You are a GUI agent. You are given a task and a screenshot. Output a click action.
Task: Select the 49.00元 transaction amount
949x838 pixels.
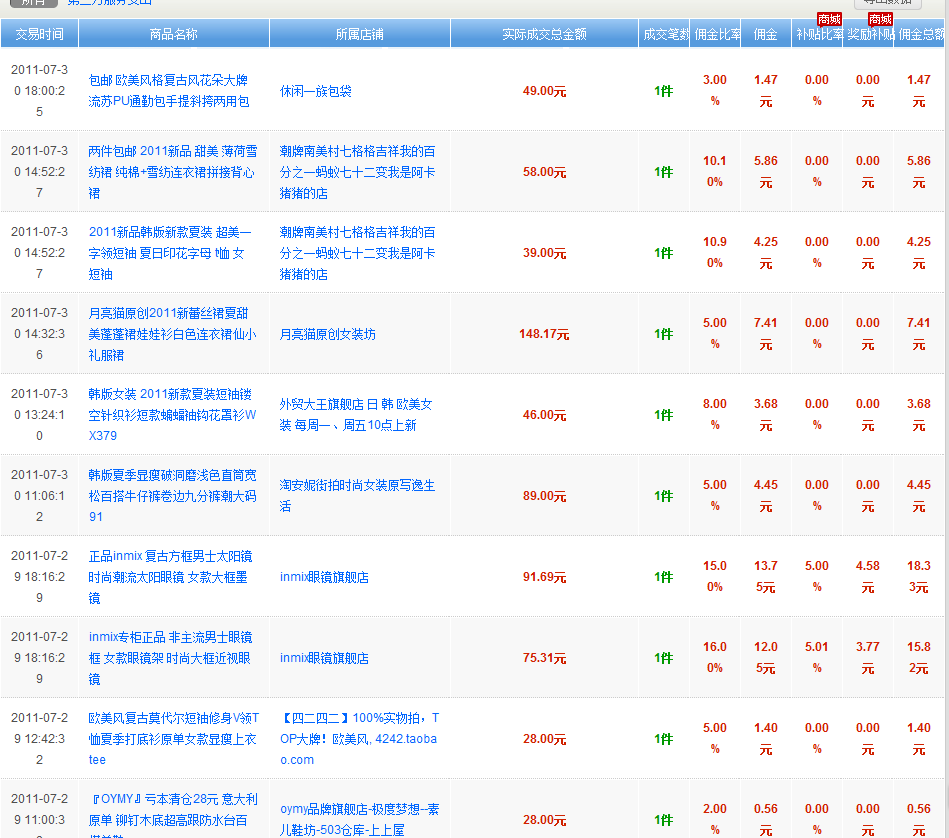pyautogui.click(x=544, y=91)
